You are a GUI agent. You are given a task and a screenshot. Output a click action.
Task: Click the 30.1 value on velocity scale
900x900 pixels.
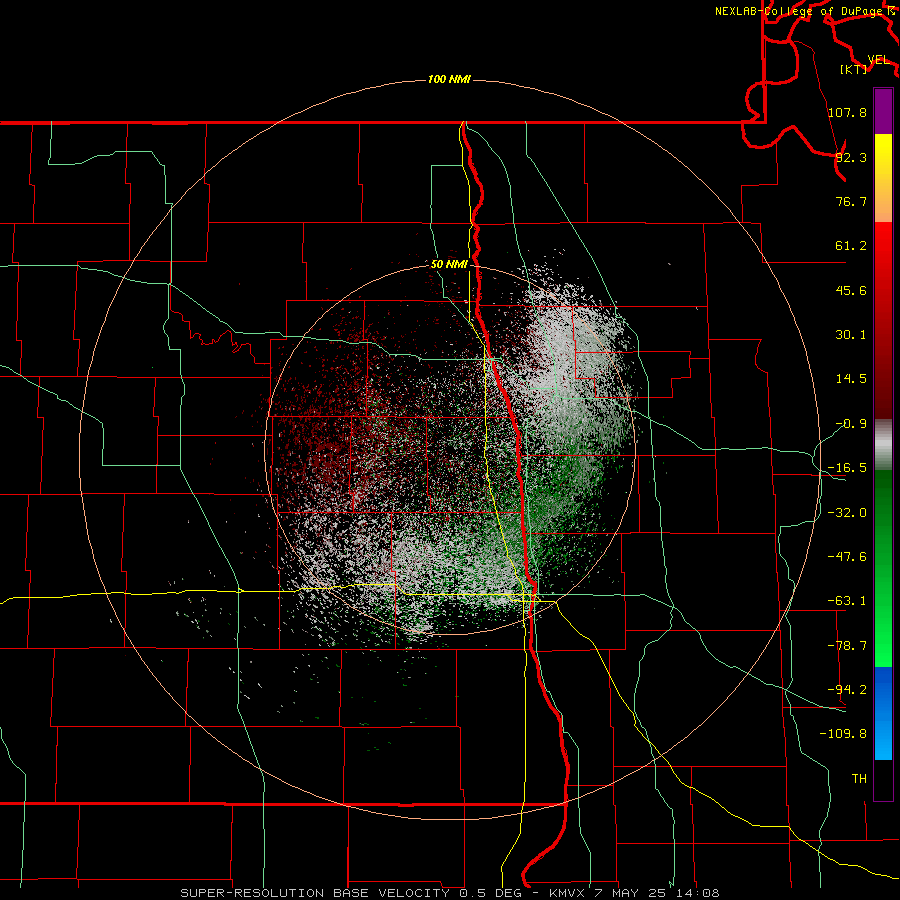[x=851, y=335]
